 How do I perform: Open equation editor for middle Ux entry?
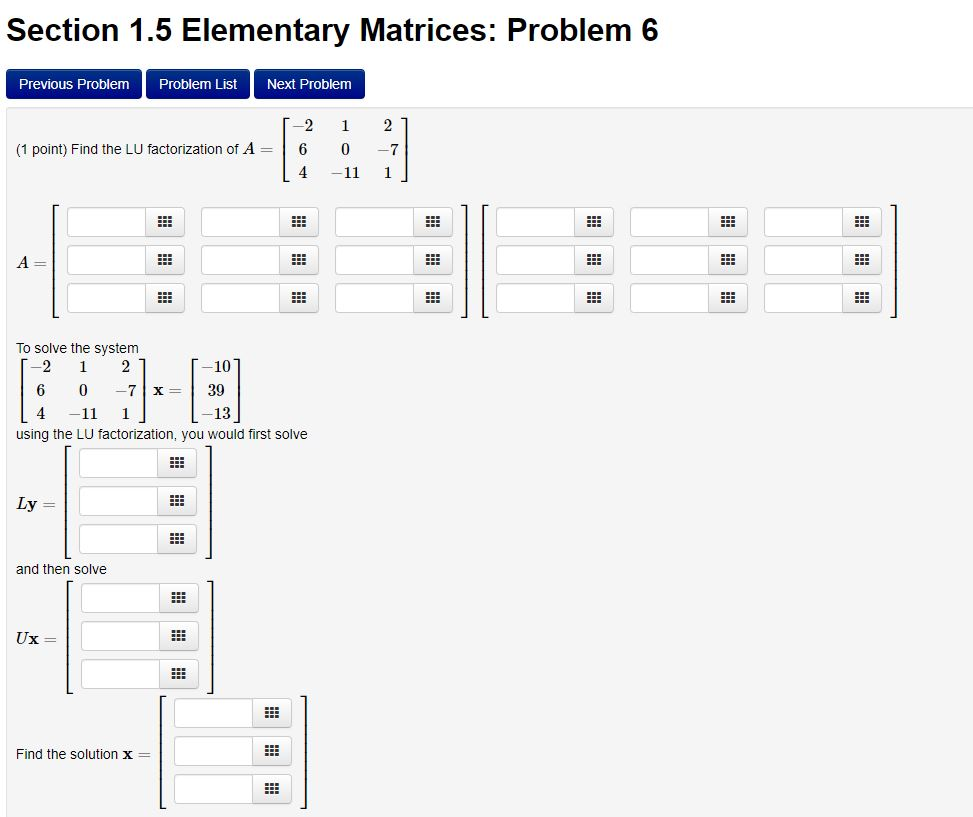point(177,635)
